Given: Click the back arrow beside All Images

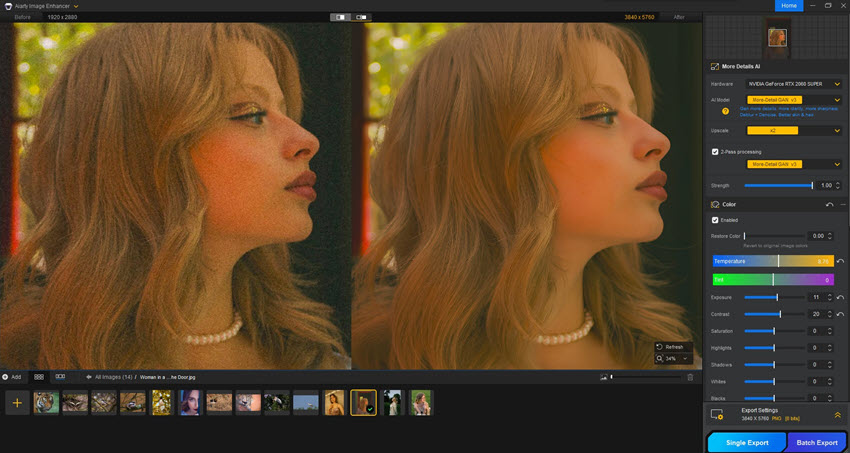Looking at the screenshot, I should (88, 377).
